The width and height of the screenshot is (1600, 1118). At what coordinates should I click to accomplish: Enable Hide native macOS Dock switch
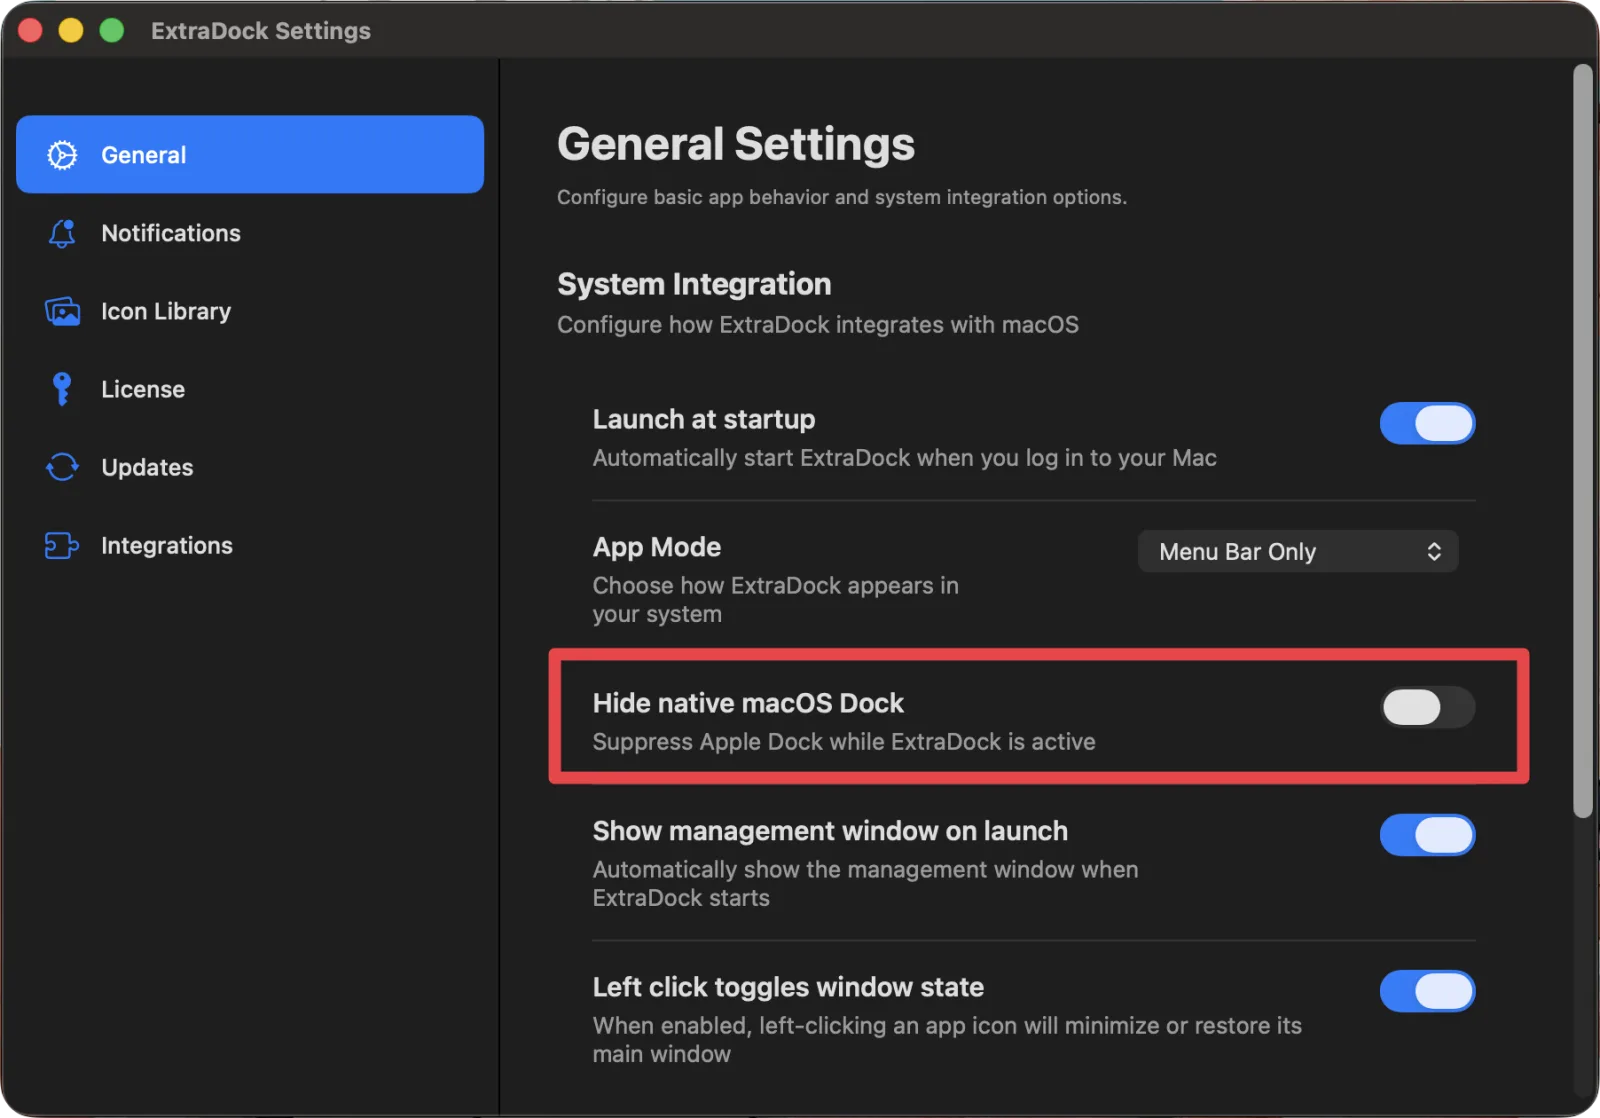pyautogui.click(x=1427, y=707)
